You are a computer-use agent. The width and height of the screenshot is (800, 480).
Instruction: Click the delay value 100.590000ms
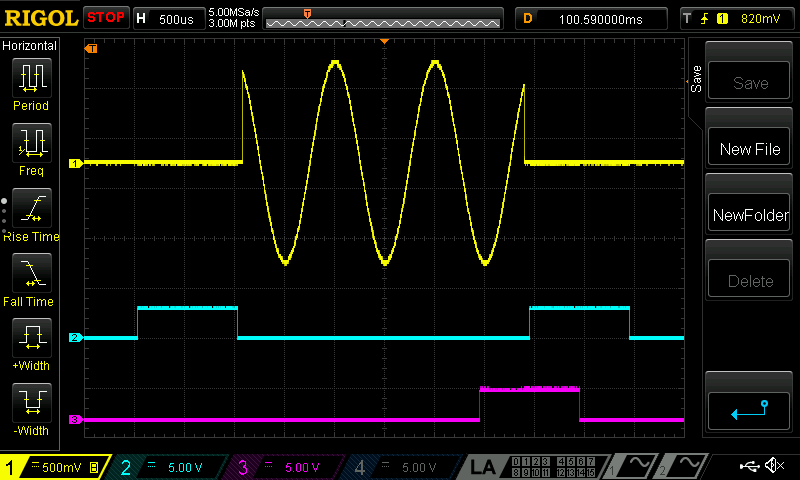pyautogui.click(x=601, y=20)
